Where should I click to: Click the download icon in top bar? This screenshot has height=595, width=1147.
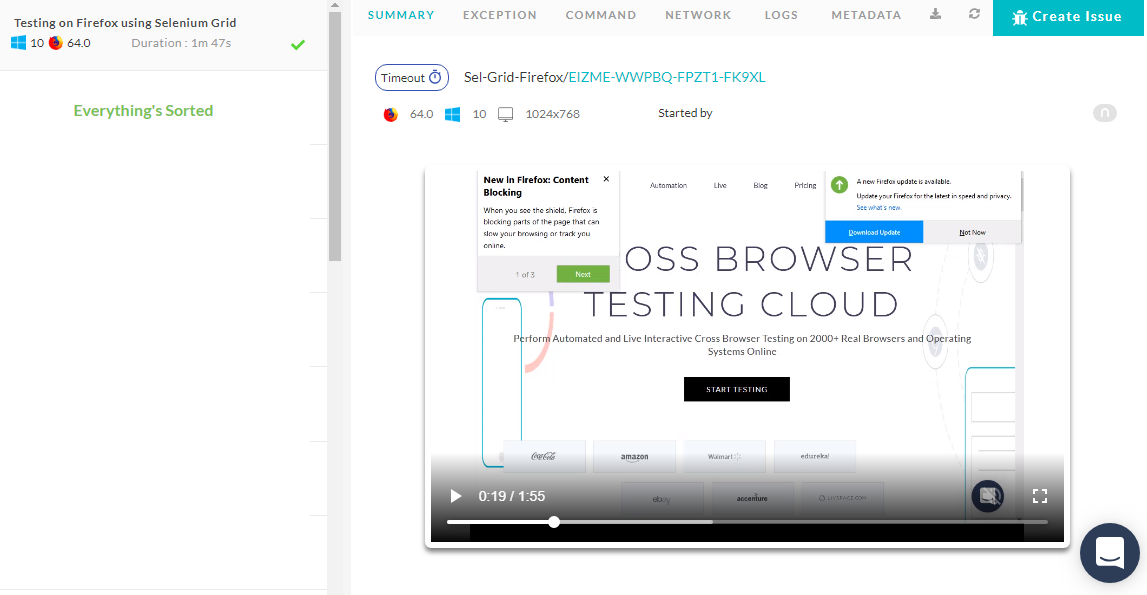936,14
